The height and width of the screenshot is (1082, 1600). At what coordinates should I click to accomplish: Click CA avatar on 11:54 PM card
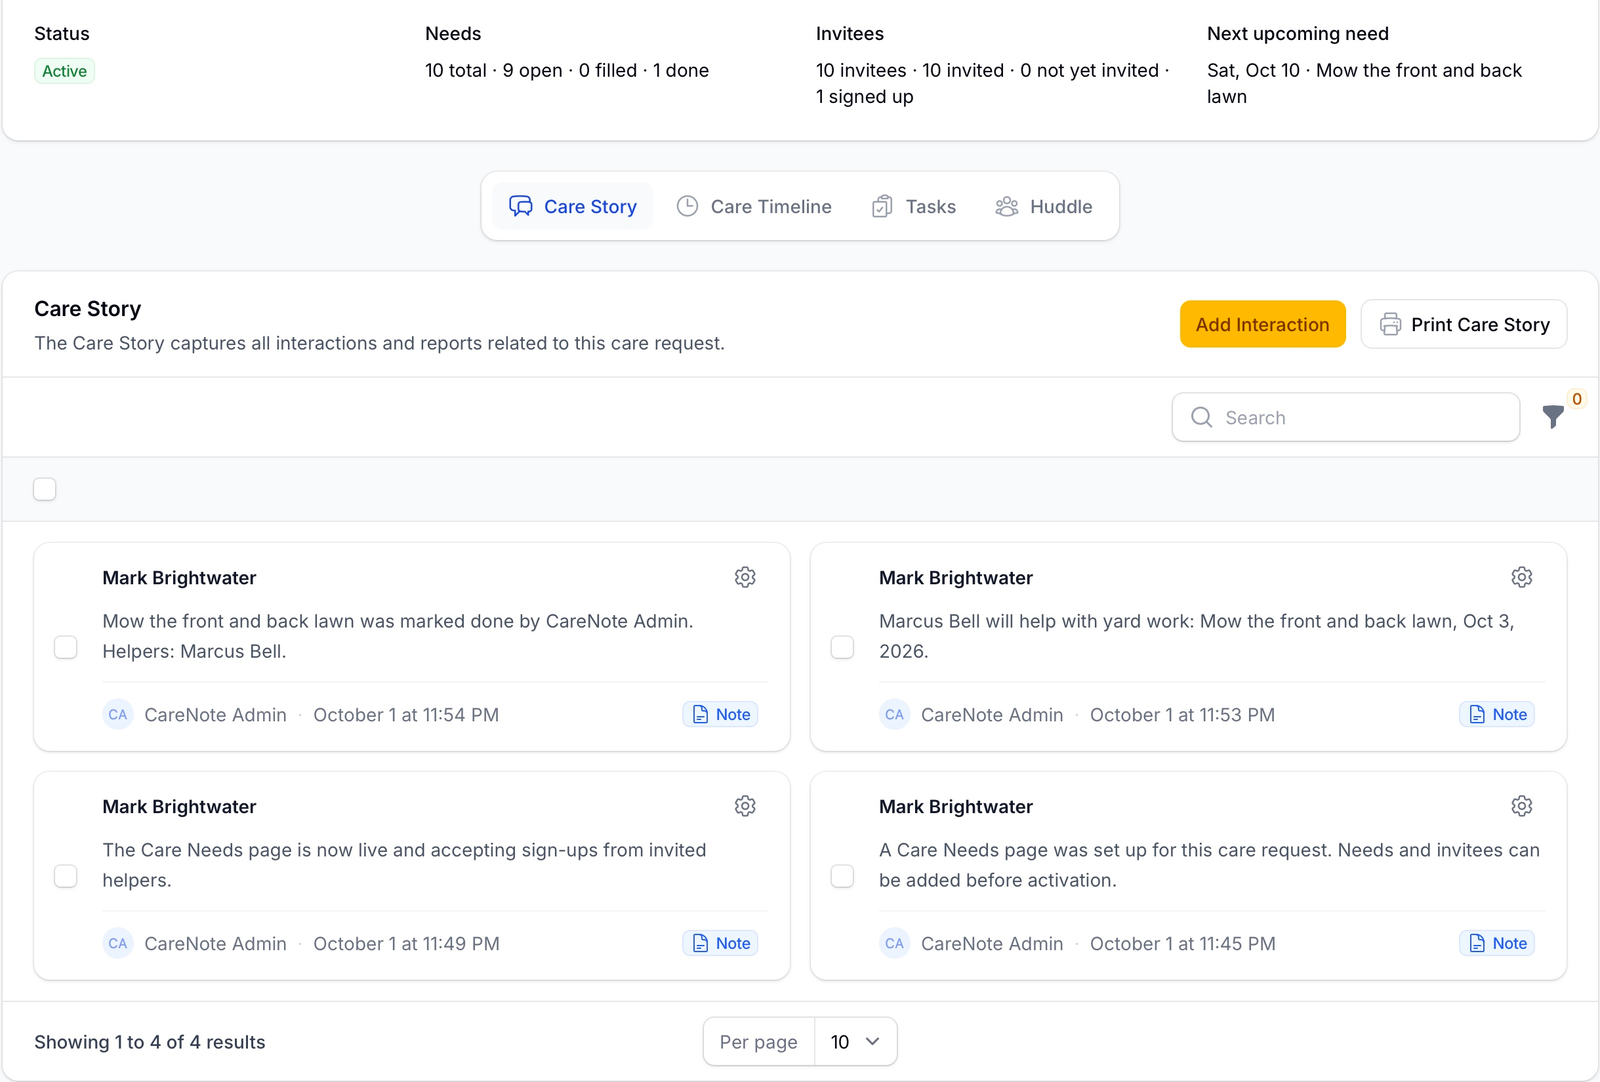[118, 715]
